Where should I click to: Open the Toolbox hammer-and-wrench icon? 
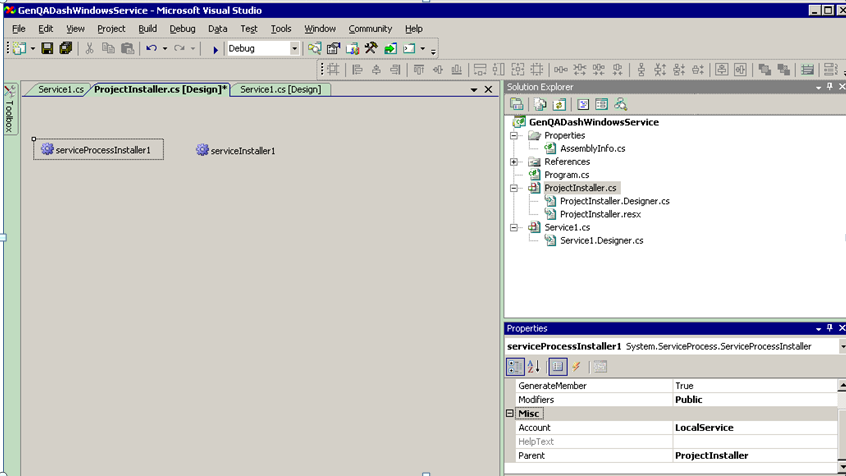click(x=371, y=49)
